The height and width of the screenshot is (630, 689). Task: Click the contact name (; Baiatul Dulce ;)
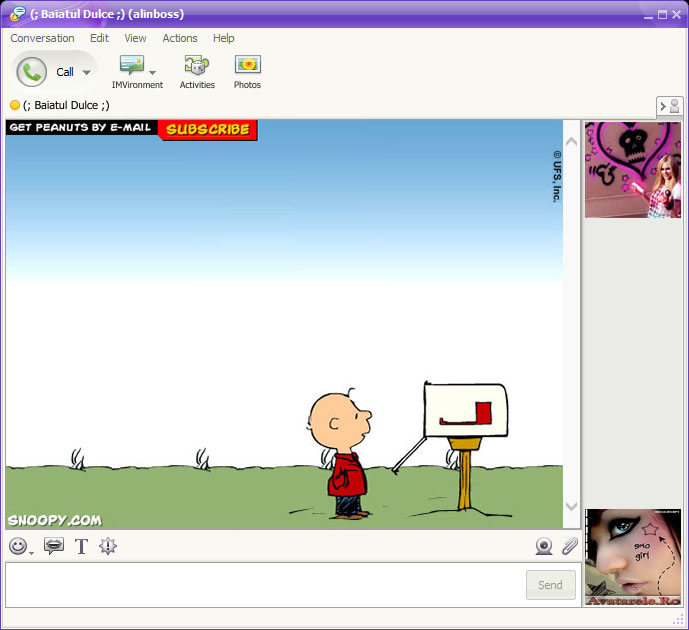pos(66,105)
